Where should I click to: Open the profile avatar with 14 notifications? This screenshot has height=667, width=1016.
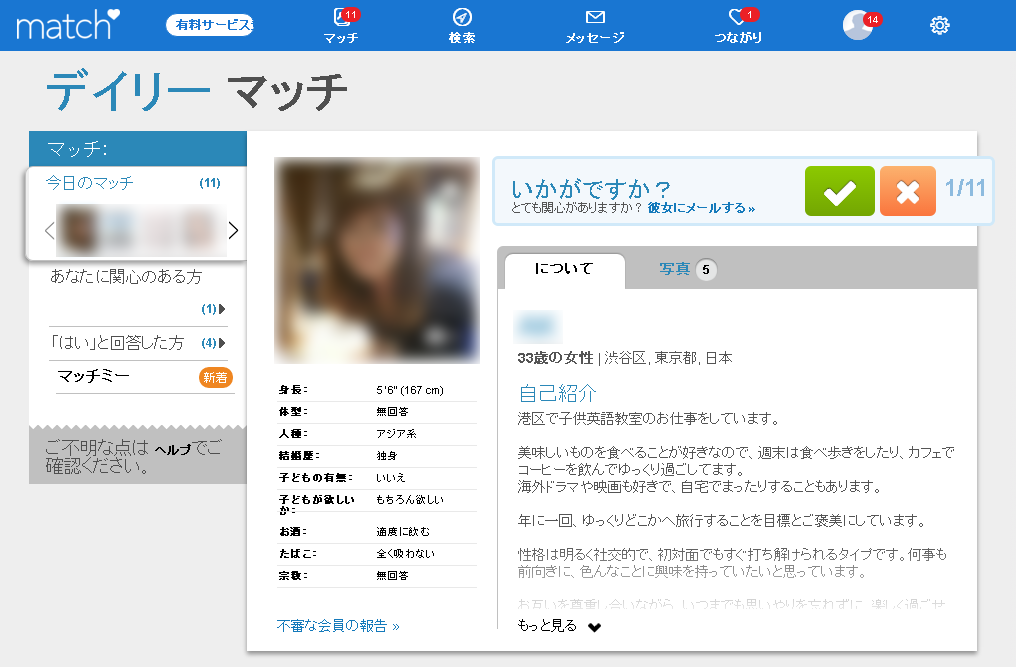click(857, 25)
